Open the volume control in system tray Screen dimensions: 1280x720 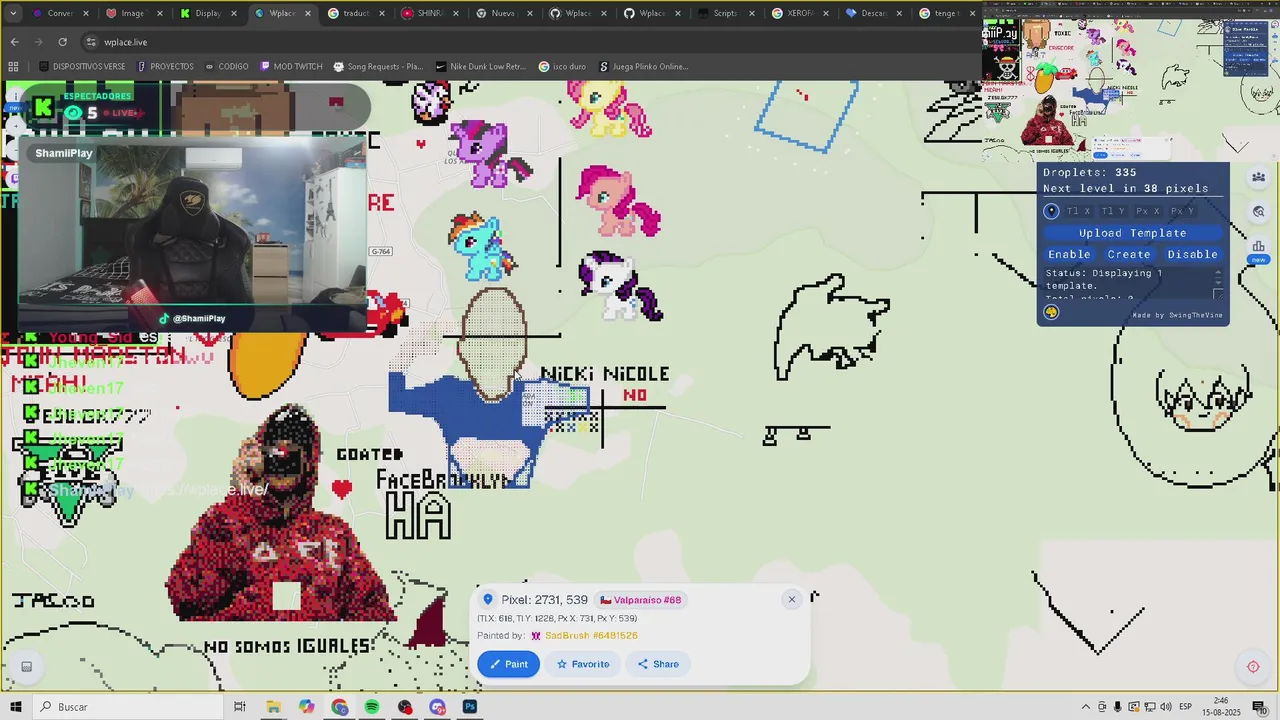click(x=1166, y=707)
